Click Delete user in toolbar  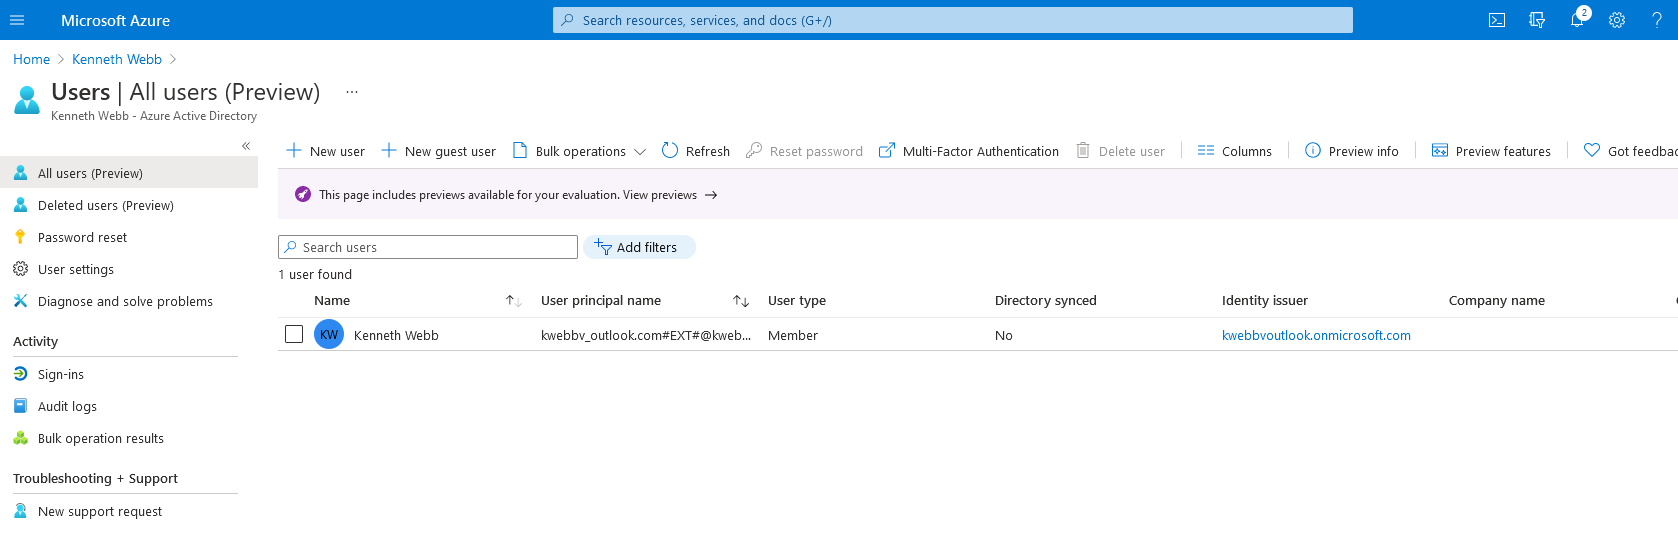(x=1120, y=151)
